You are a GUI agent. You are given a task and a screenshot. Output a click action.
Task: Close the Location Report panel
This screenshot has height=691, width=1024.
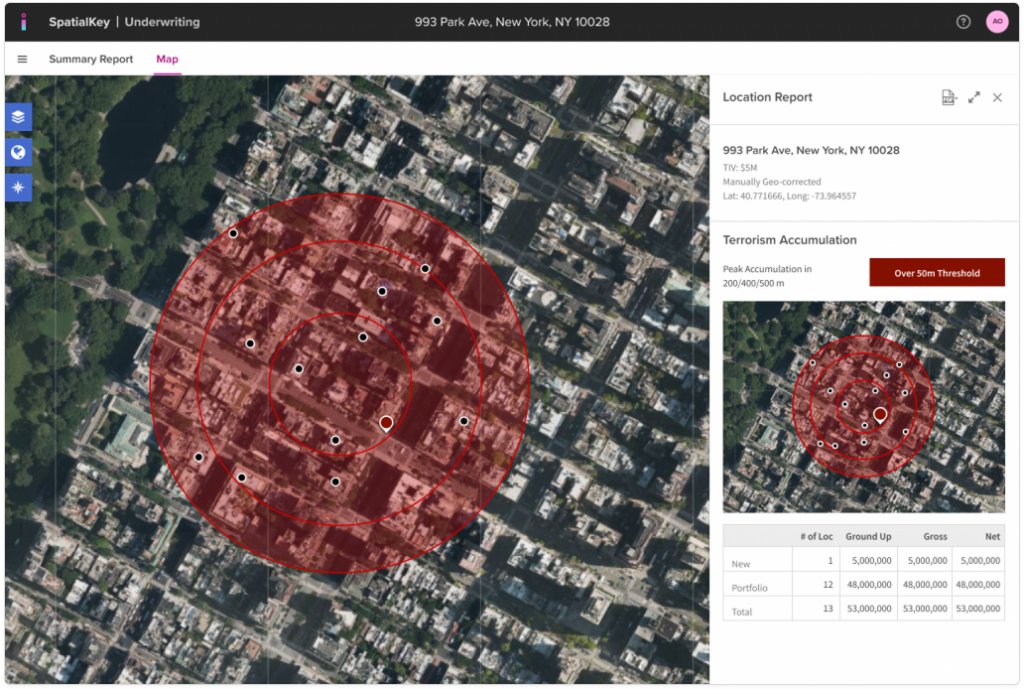click(x=996, y=97)
